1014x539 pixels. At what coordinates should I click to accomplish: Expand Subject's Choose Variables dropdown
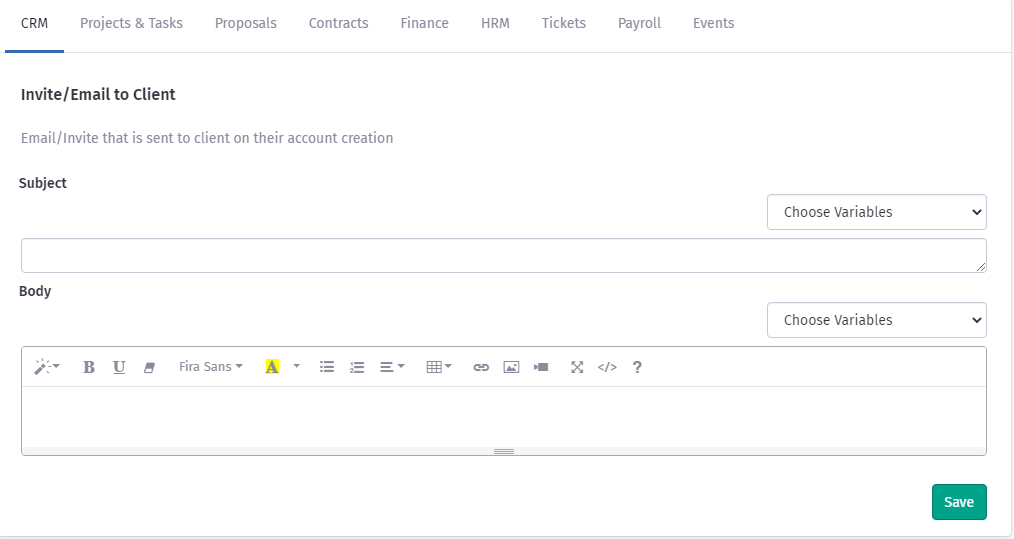[x=876, y=212]
